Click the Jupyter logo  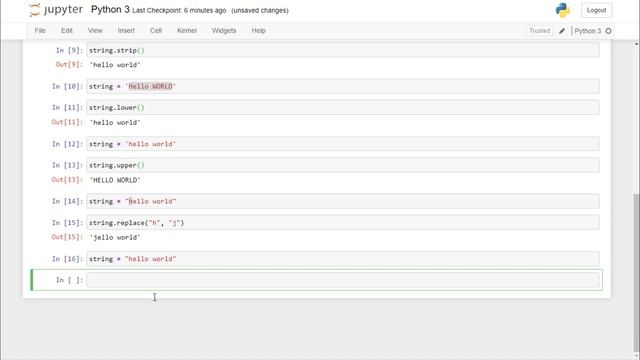(x=56, y=10)
